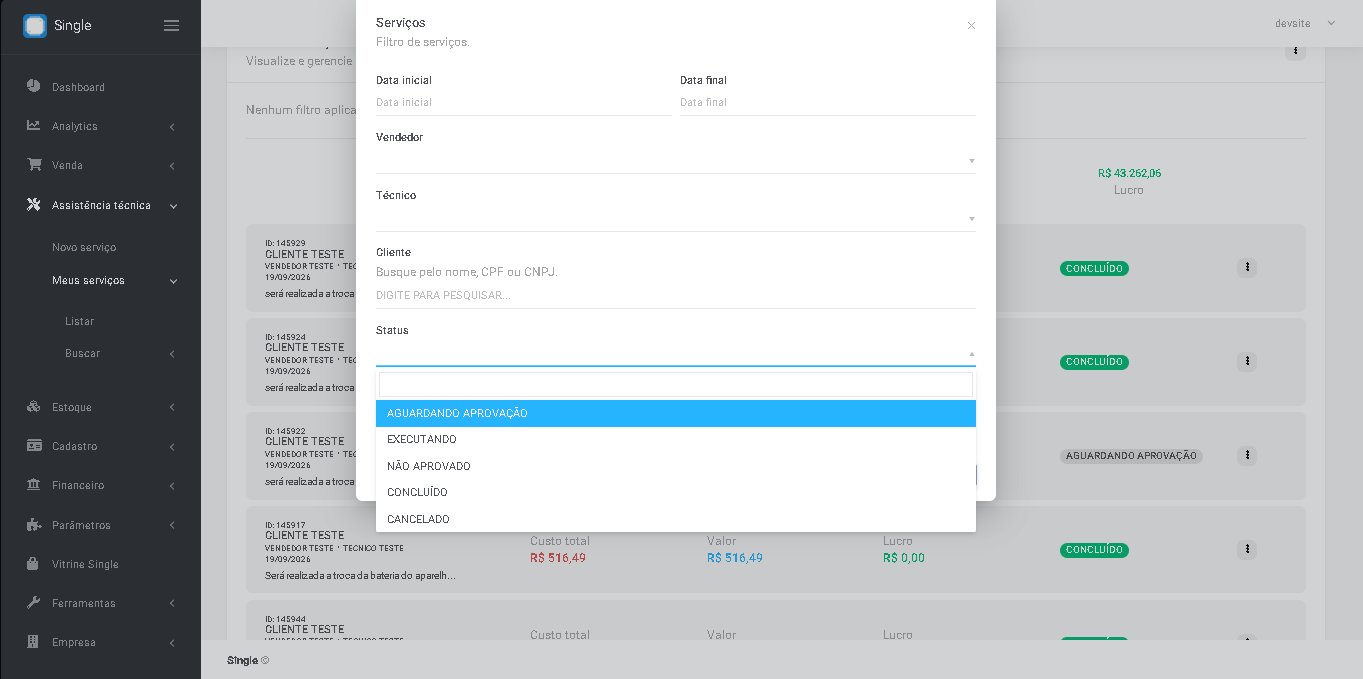This screenshot has width=1363, height=679.
Task: Toggle the hamburger sidebar menu
Action: pyautogui.click(x=171, y=26)
